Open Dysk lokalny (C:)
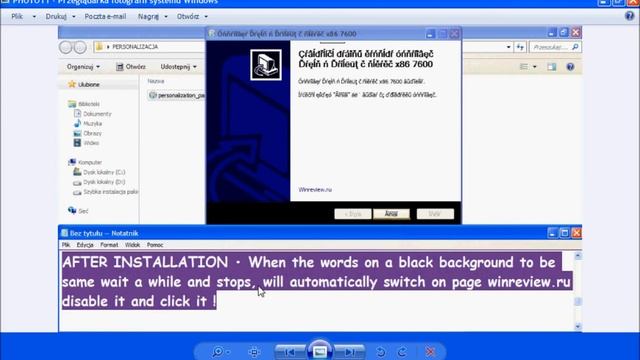Screen dimensions: 640x360 (99, 172)
